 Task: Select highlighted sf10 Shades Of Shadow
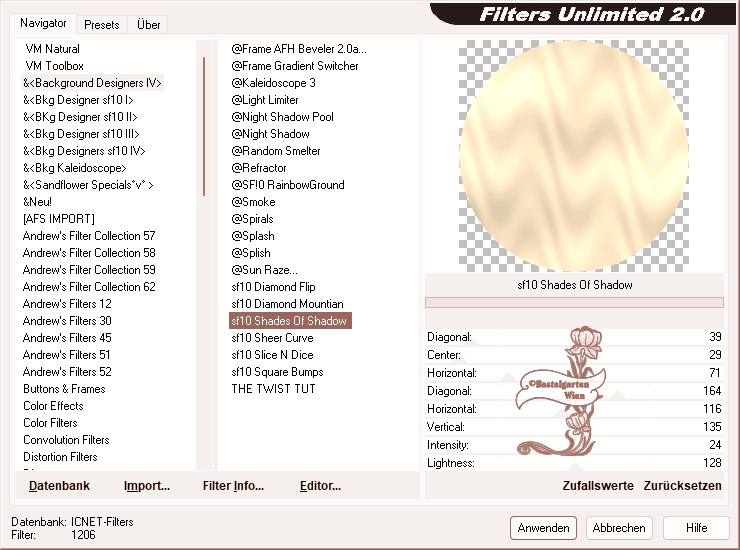pyautogui.click(x=290, y=321)
